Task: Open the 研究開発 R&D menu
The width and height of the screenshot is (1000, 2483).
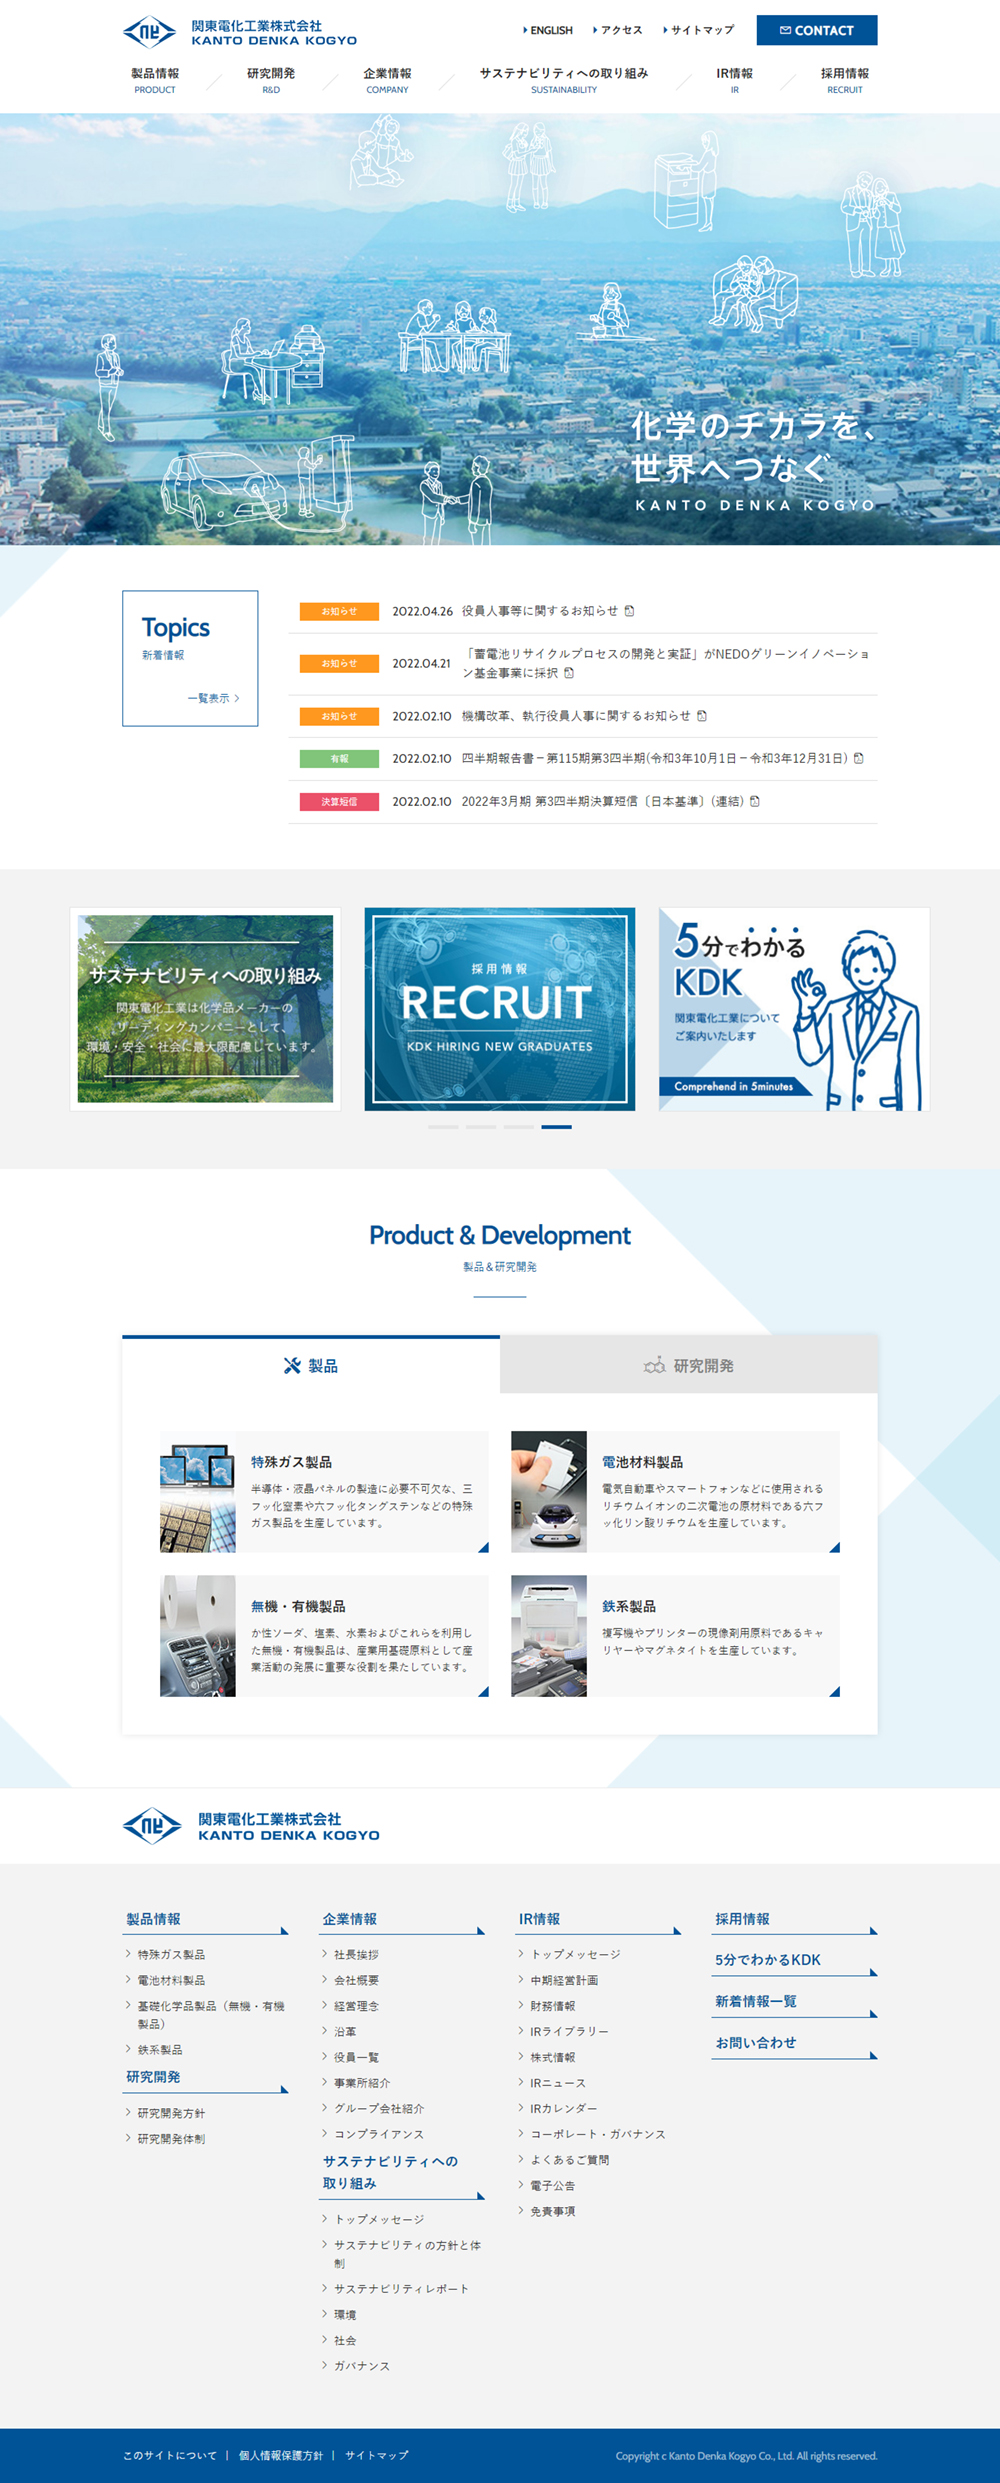Action: click(271, 80)
